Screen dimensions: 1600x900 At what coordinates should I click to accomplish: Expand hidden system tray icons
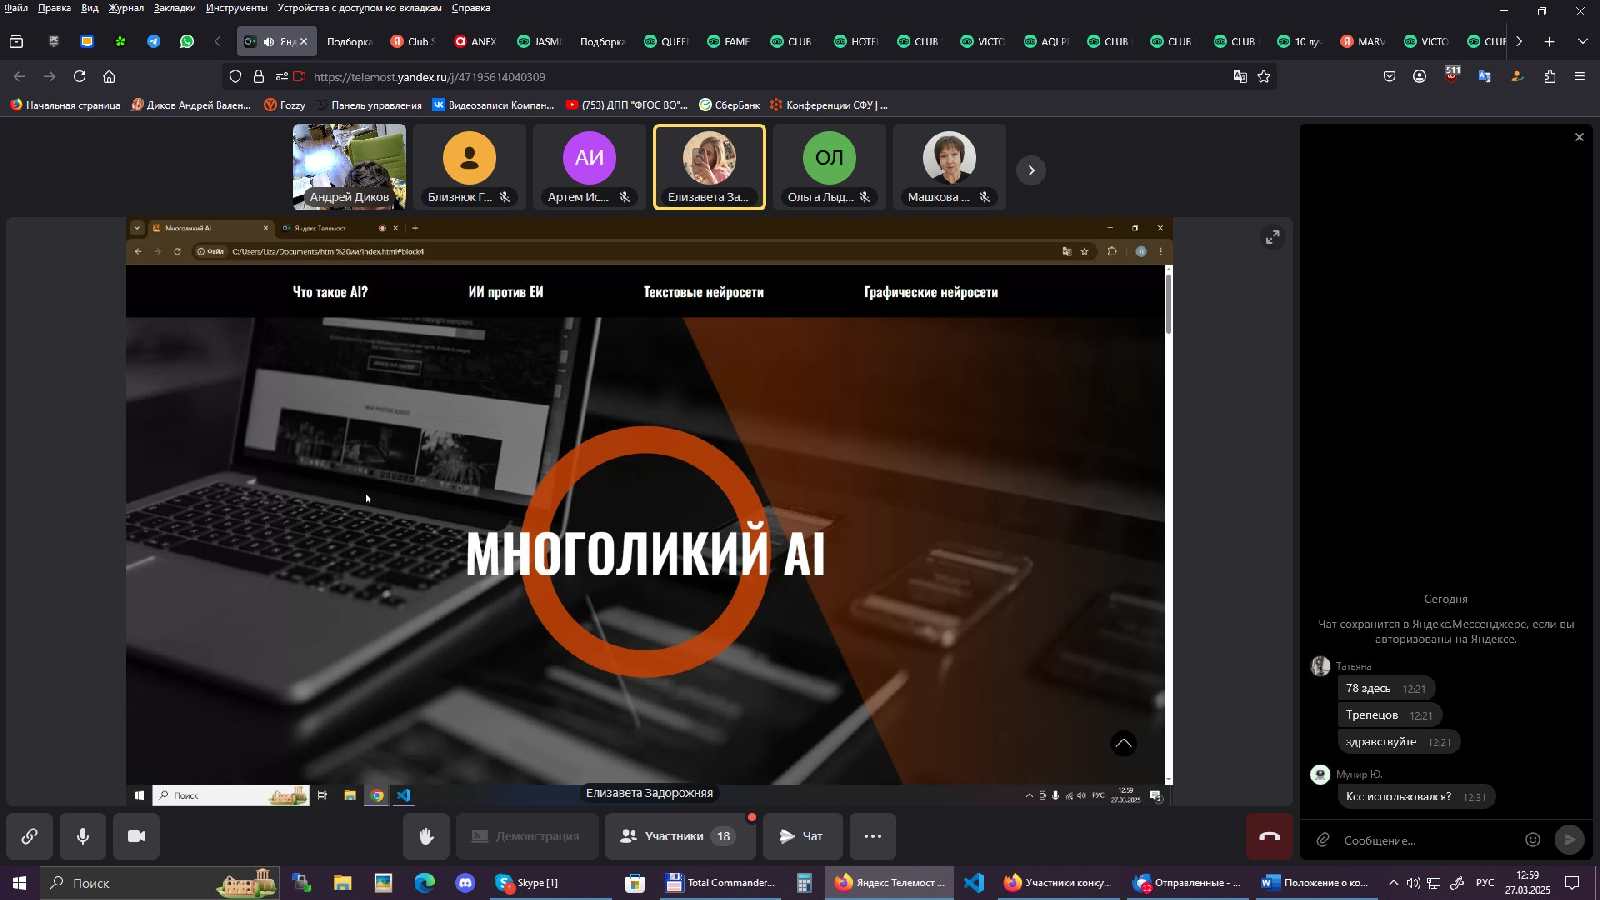pos(1396,883)
